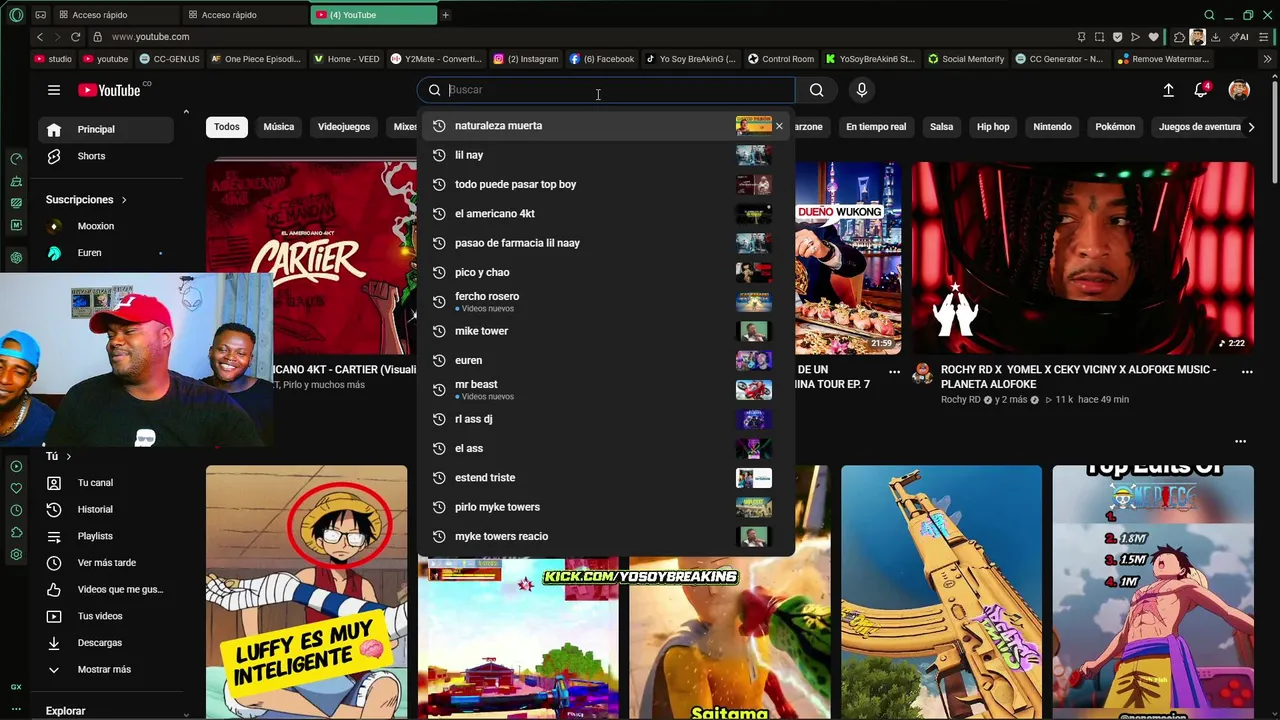The width and height of the screenshot is (1280, 720).
Task: Collapse sidebar scroll-up arrow
Action: tap(186, 112)
